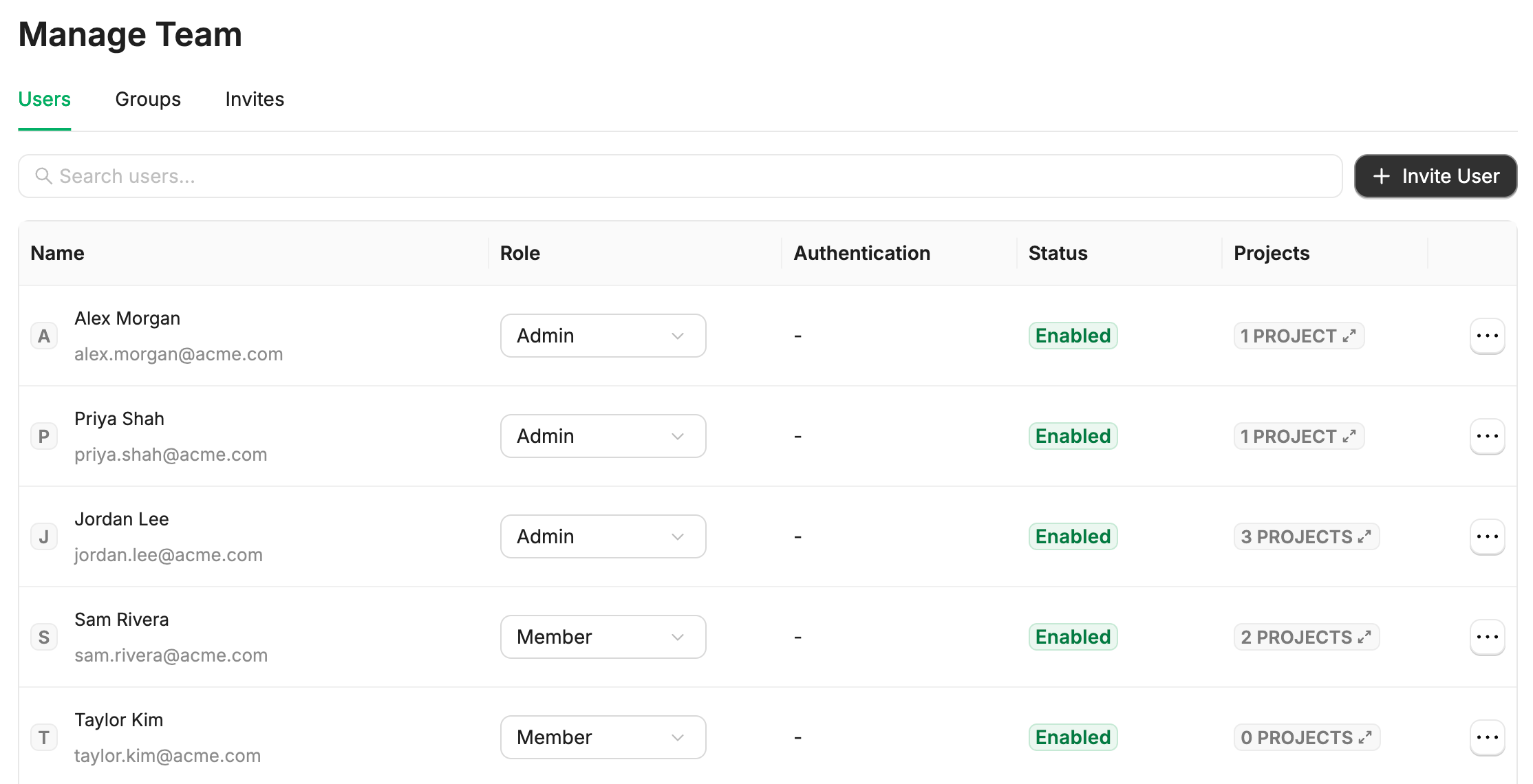1533x784 pixels.
Task: Open the more options menu for Jordan Lee
Action: coord(1487,537)
